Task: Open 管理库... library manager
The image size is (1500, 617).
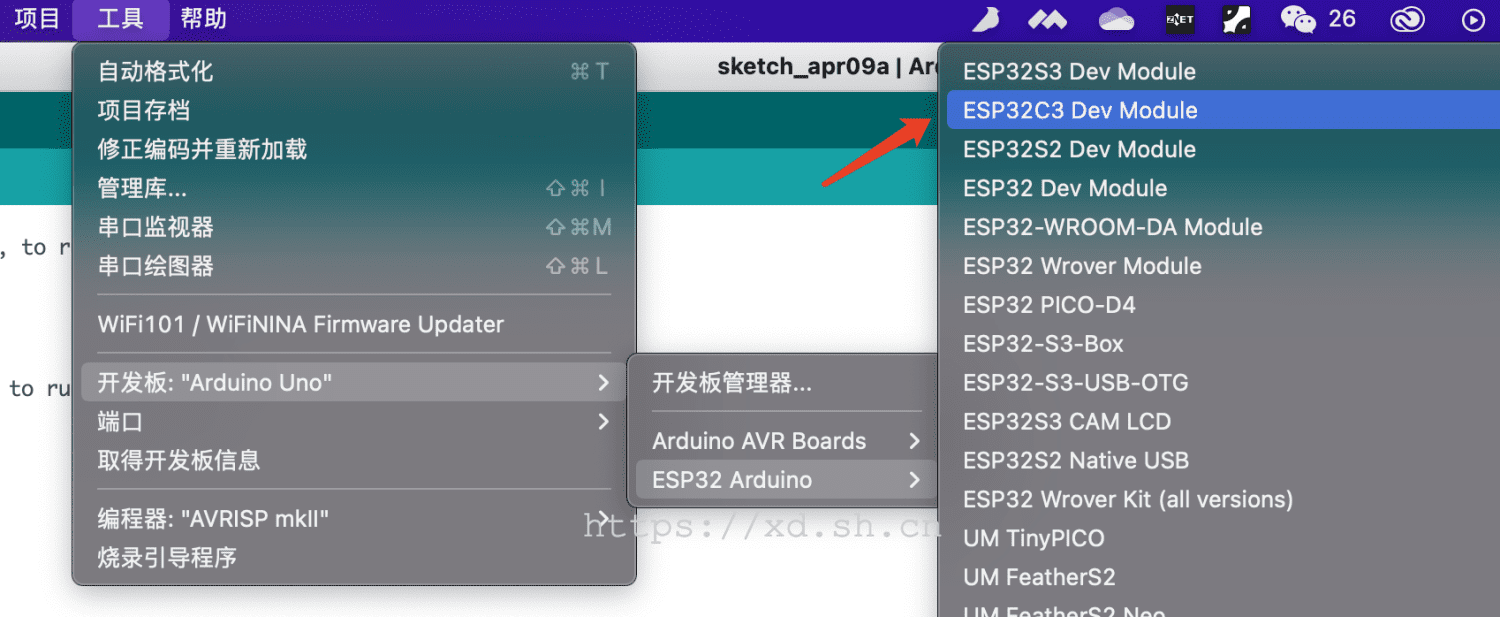Action: pyautogui.click(x=354, y=188)
